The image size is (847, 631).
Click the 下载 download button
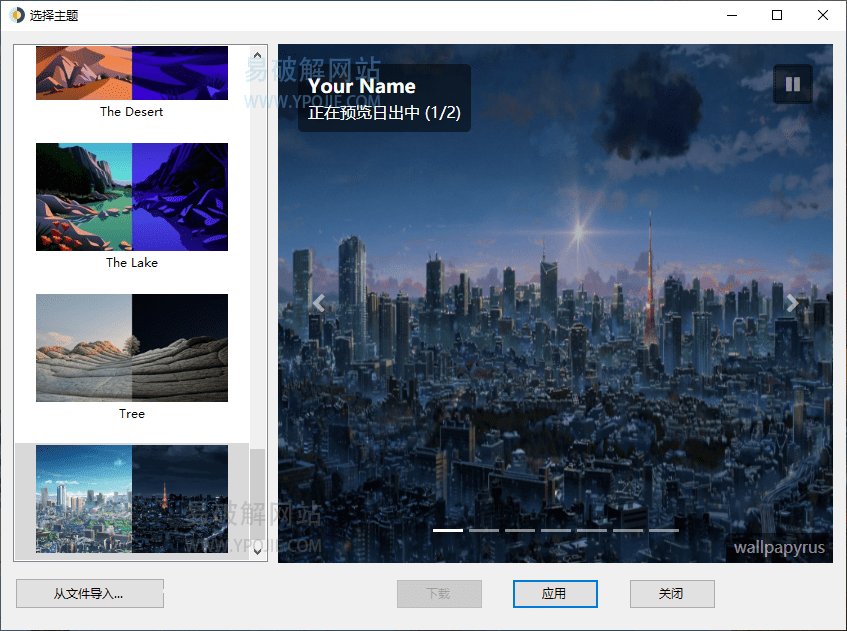coord(439,593)
